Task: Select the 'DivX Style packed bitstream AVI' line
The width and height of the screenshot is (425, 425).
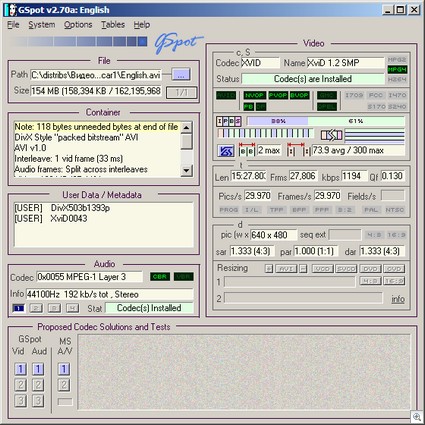Action: click(x=76, y=137)
